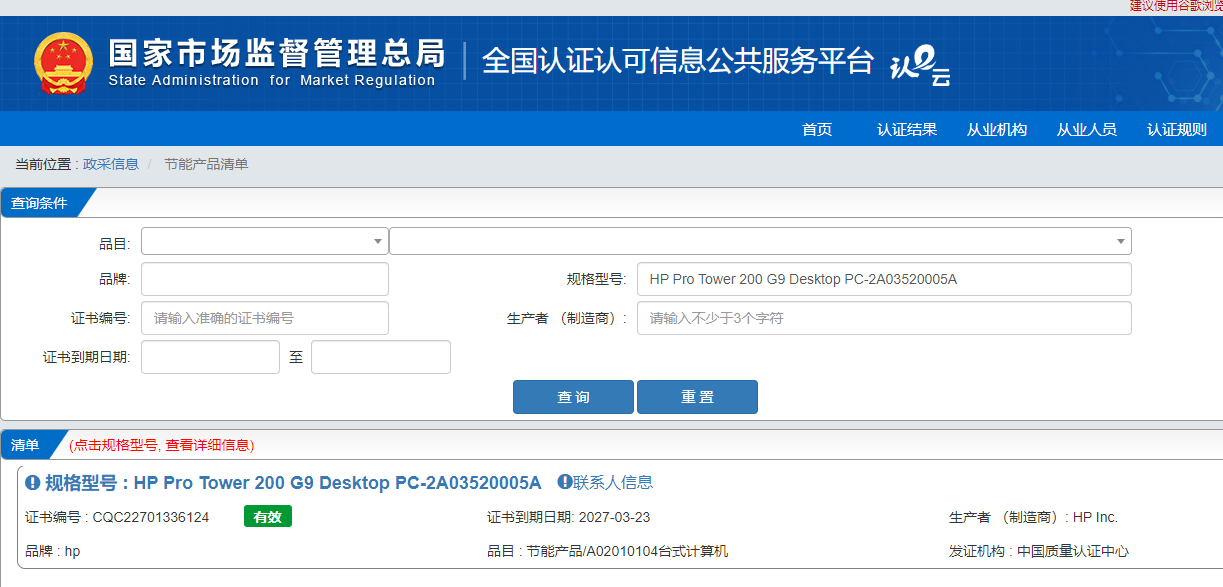The image size is (1223, 587).
Task: Click the green 有效 status badge
Action: [x=268, y=516]
